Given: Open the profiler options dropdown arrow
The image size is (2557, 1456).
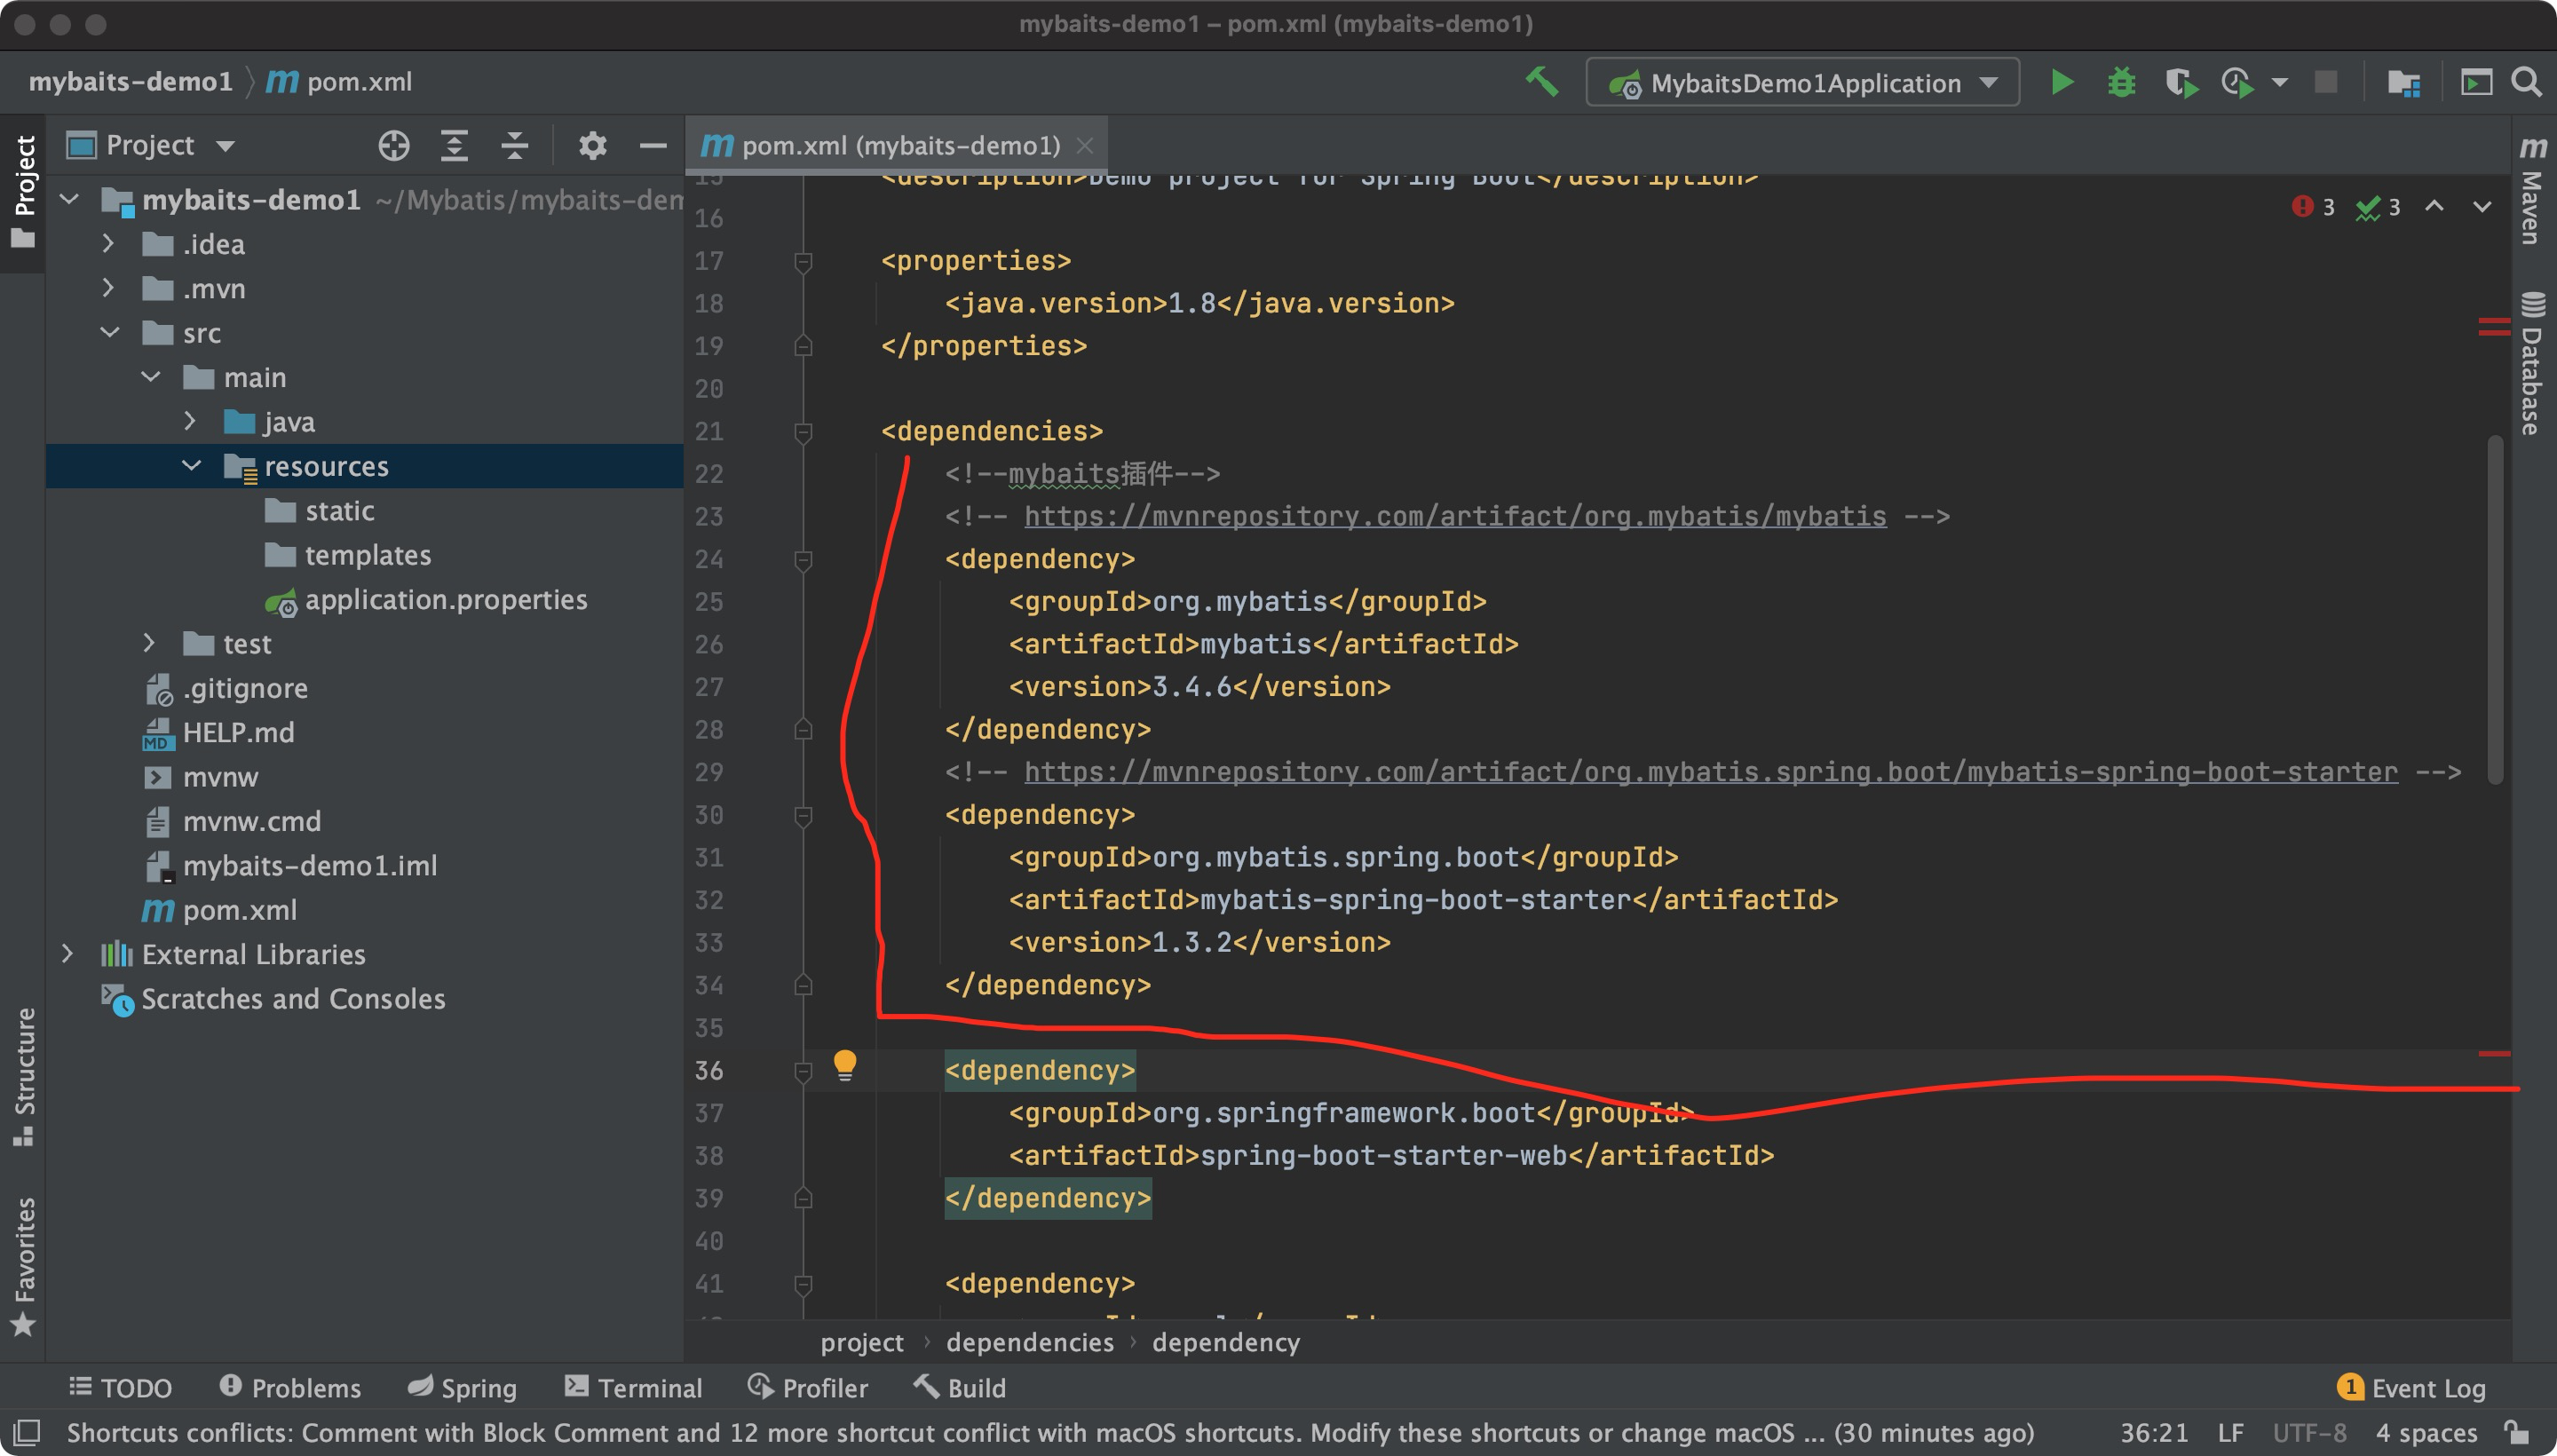Looking at the screenshot, I should tap(2280, 83).
